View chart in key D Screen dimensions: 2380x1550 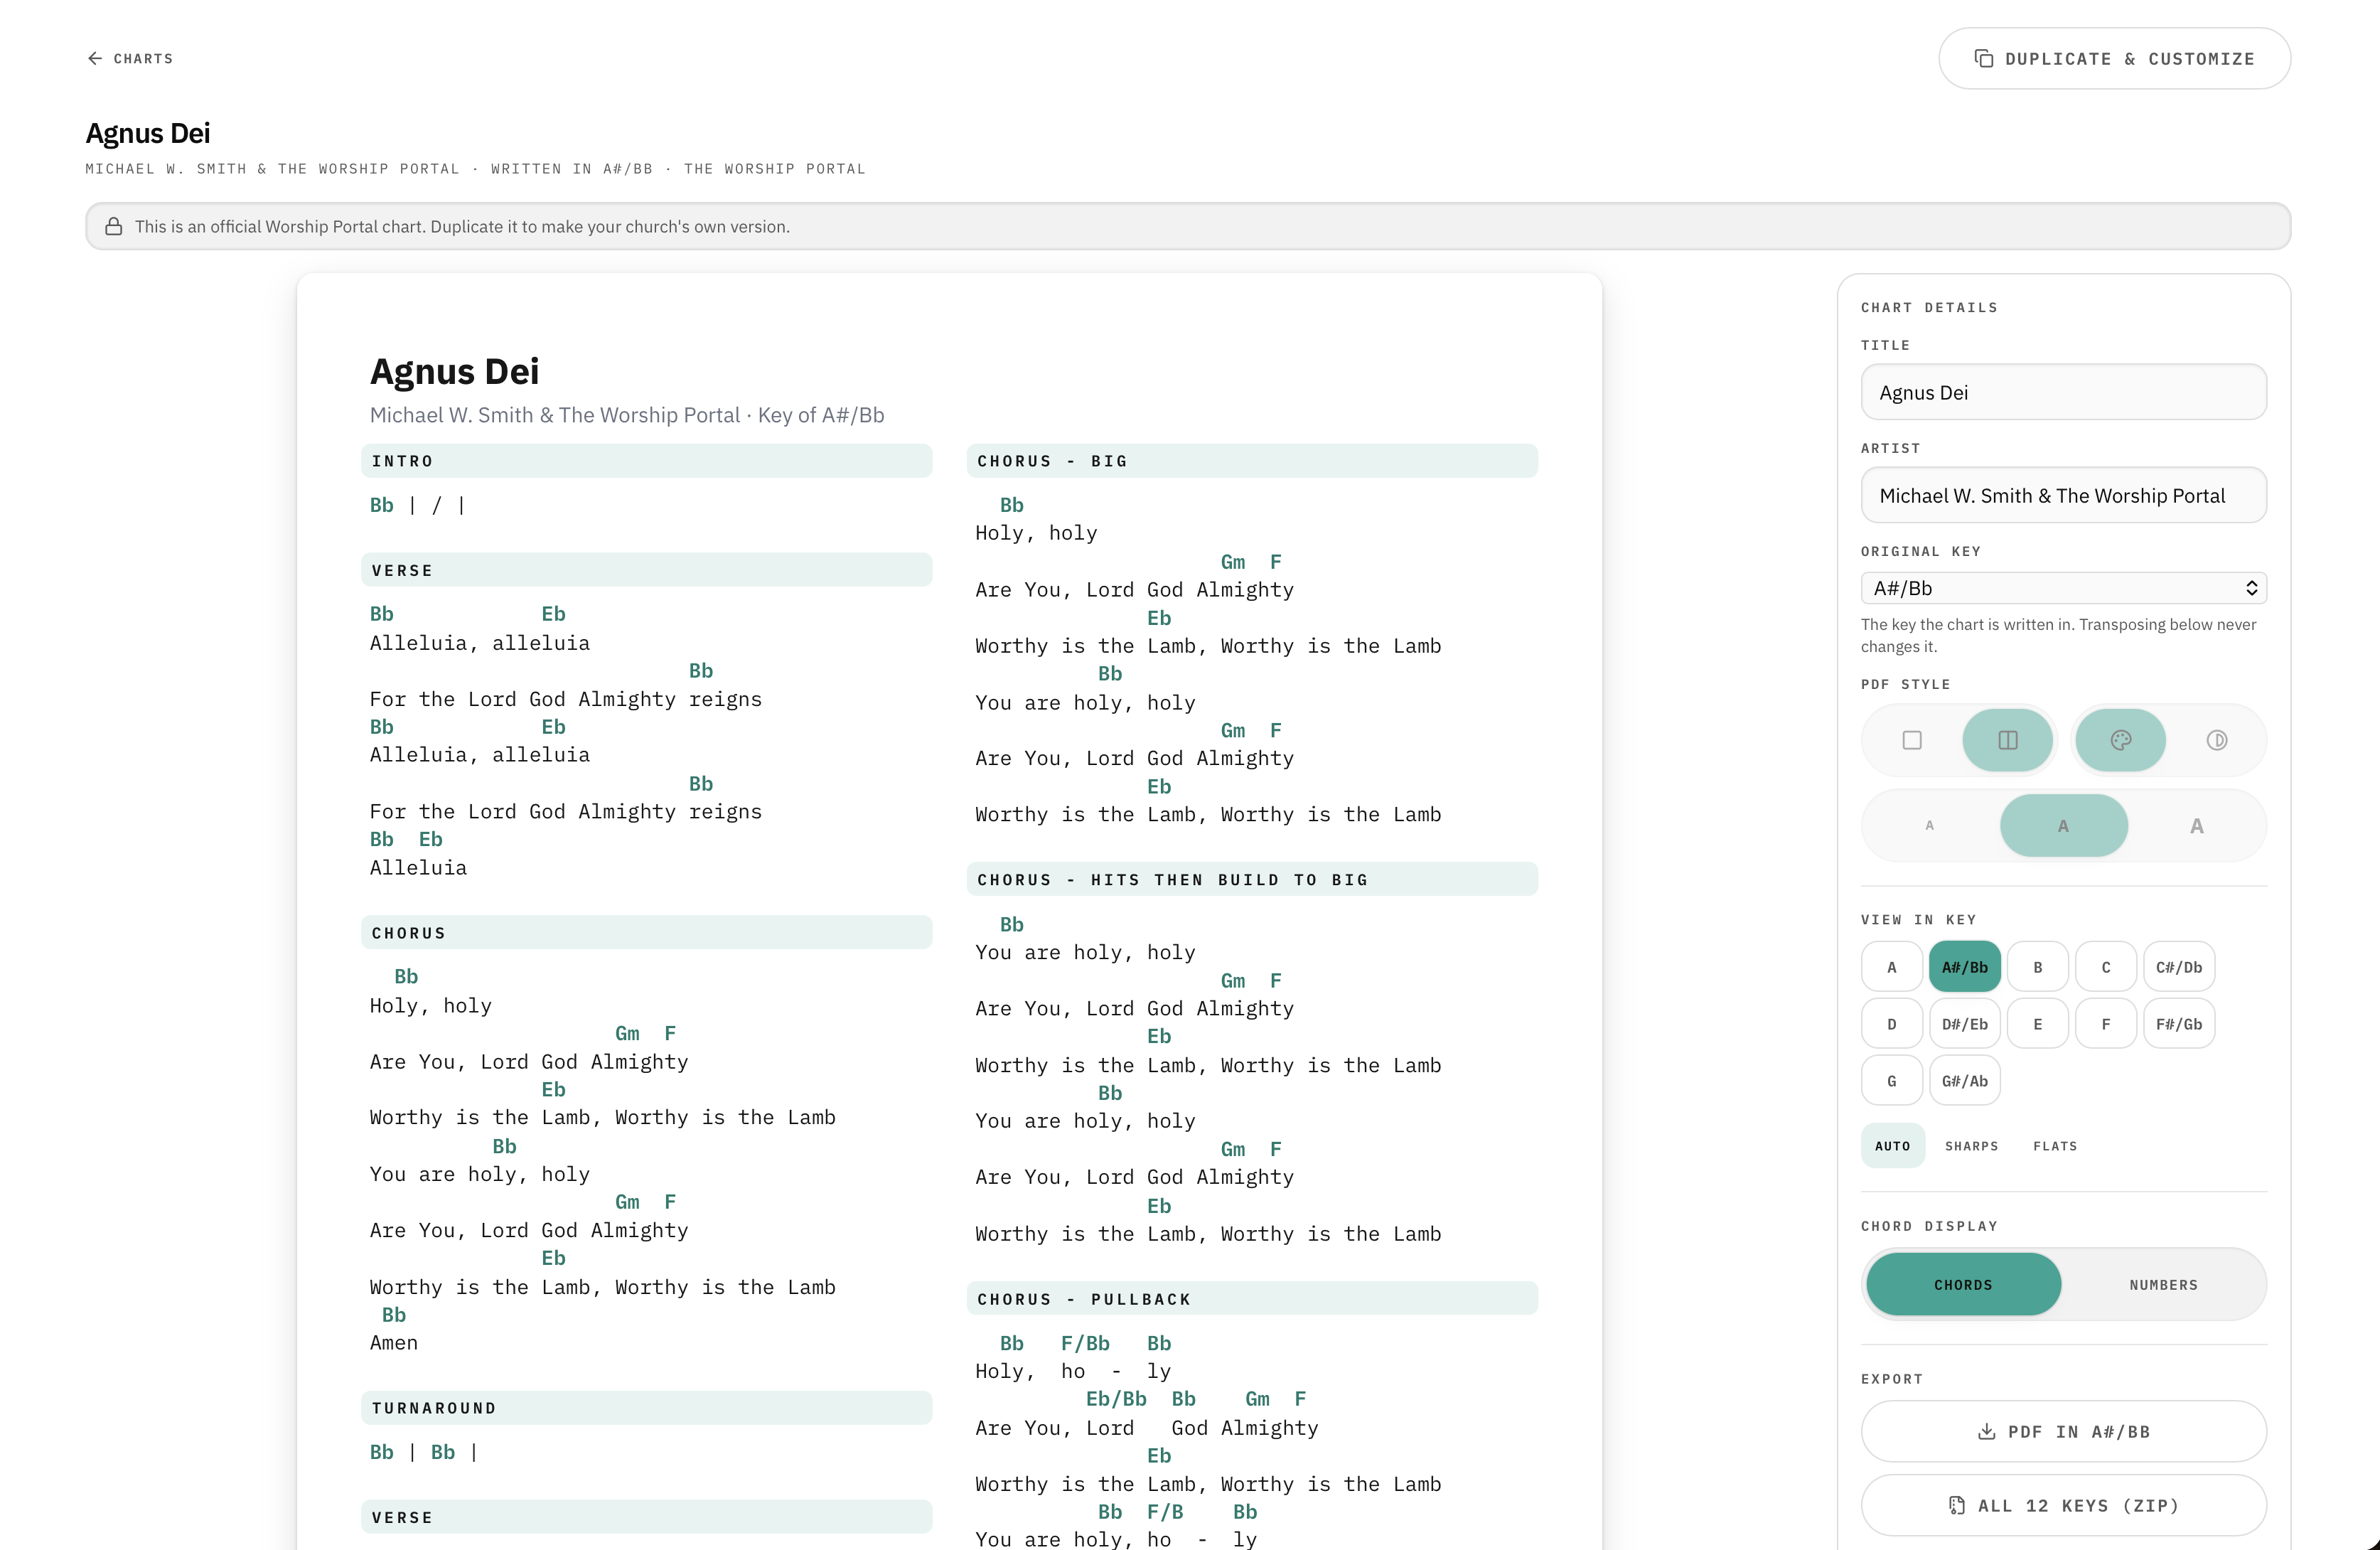click(x=1891, y=1024)
